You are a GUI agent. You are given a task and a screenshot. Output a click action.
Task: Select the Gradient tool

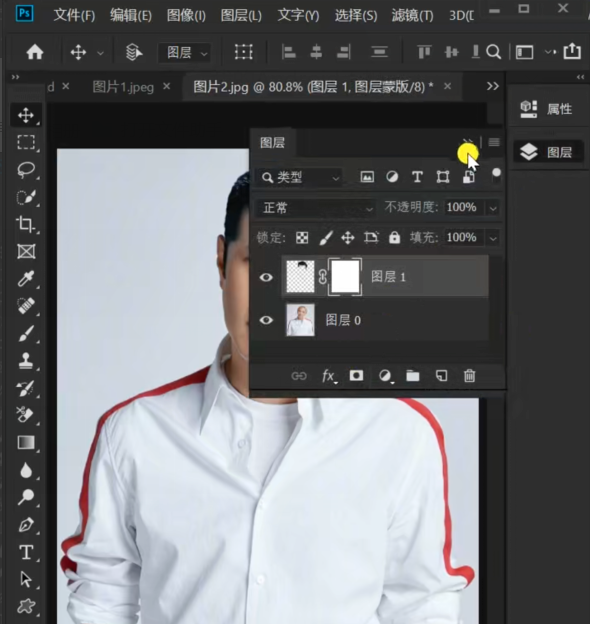(26, 443)
